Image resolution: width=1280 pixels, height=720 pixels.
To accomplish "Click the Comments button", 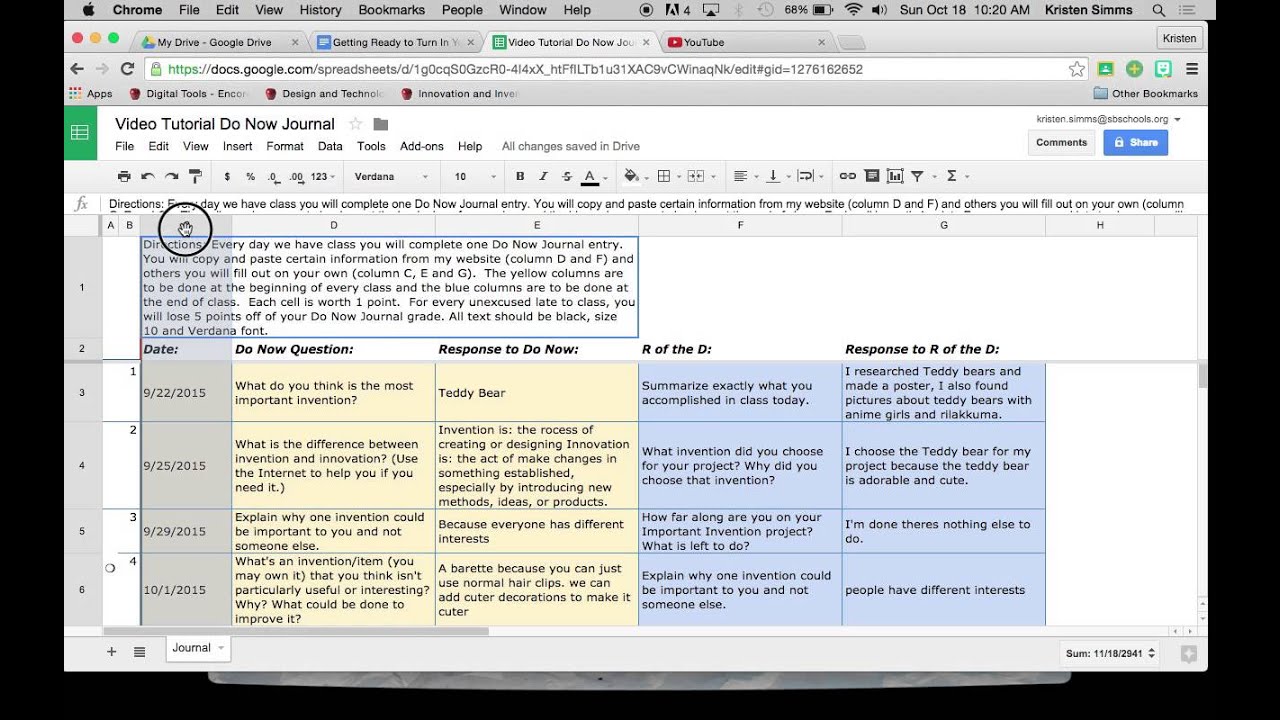I will (1061, 143).
